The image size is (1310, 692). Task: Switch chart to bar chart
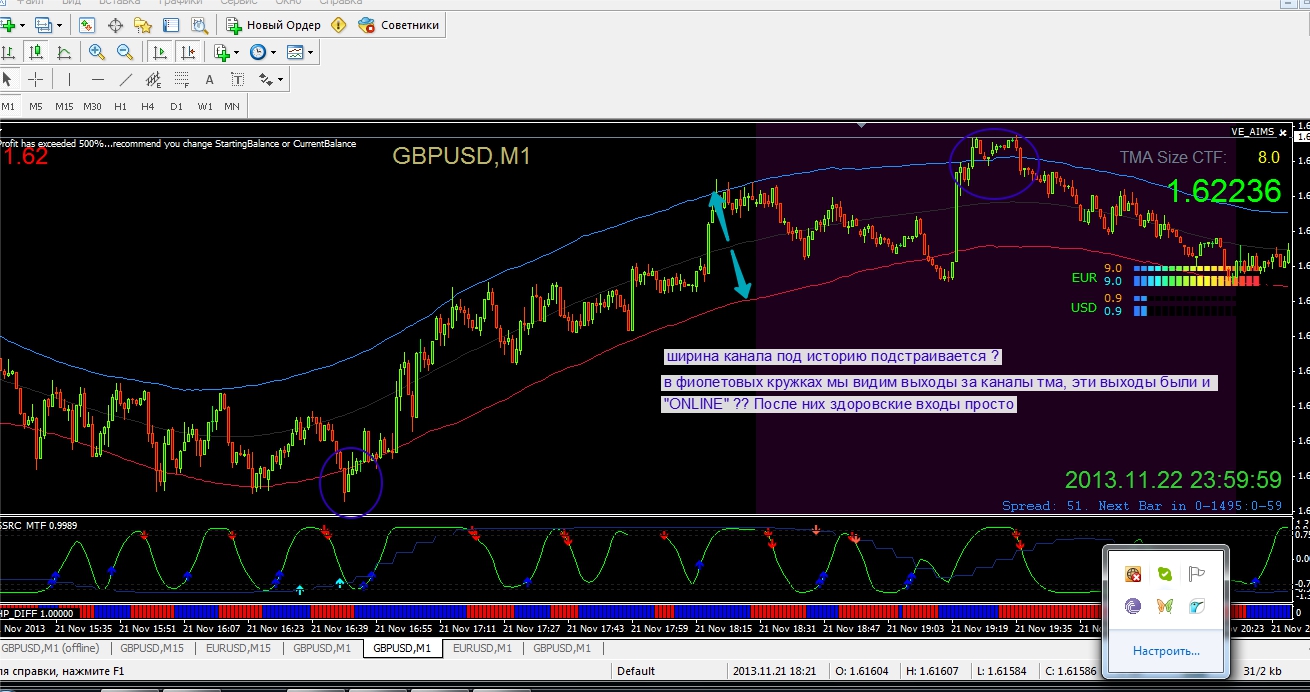pos(9,52)
